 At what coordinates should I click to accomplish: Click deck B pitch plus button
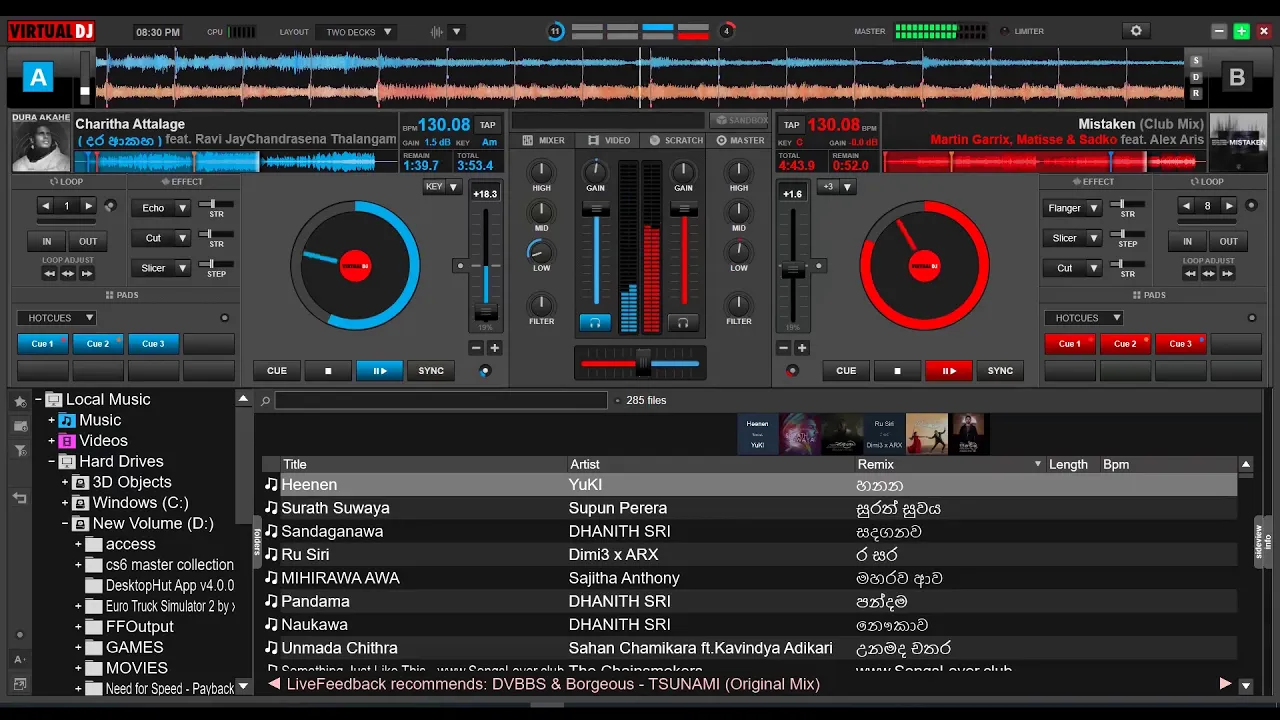(x=802, y=348)
